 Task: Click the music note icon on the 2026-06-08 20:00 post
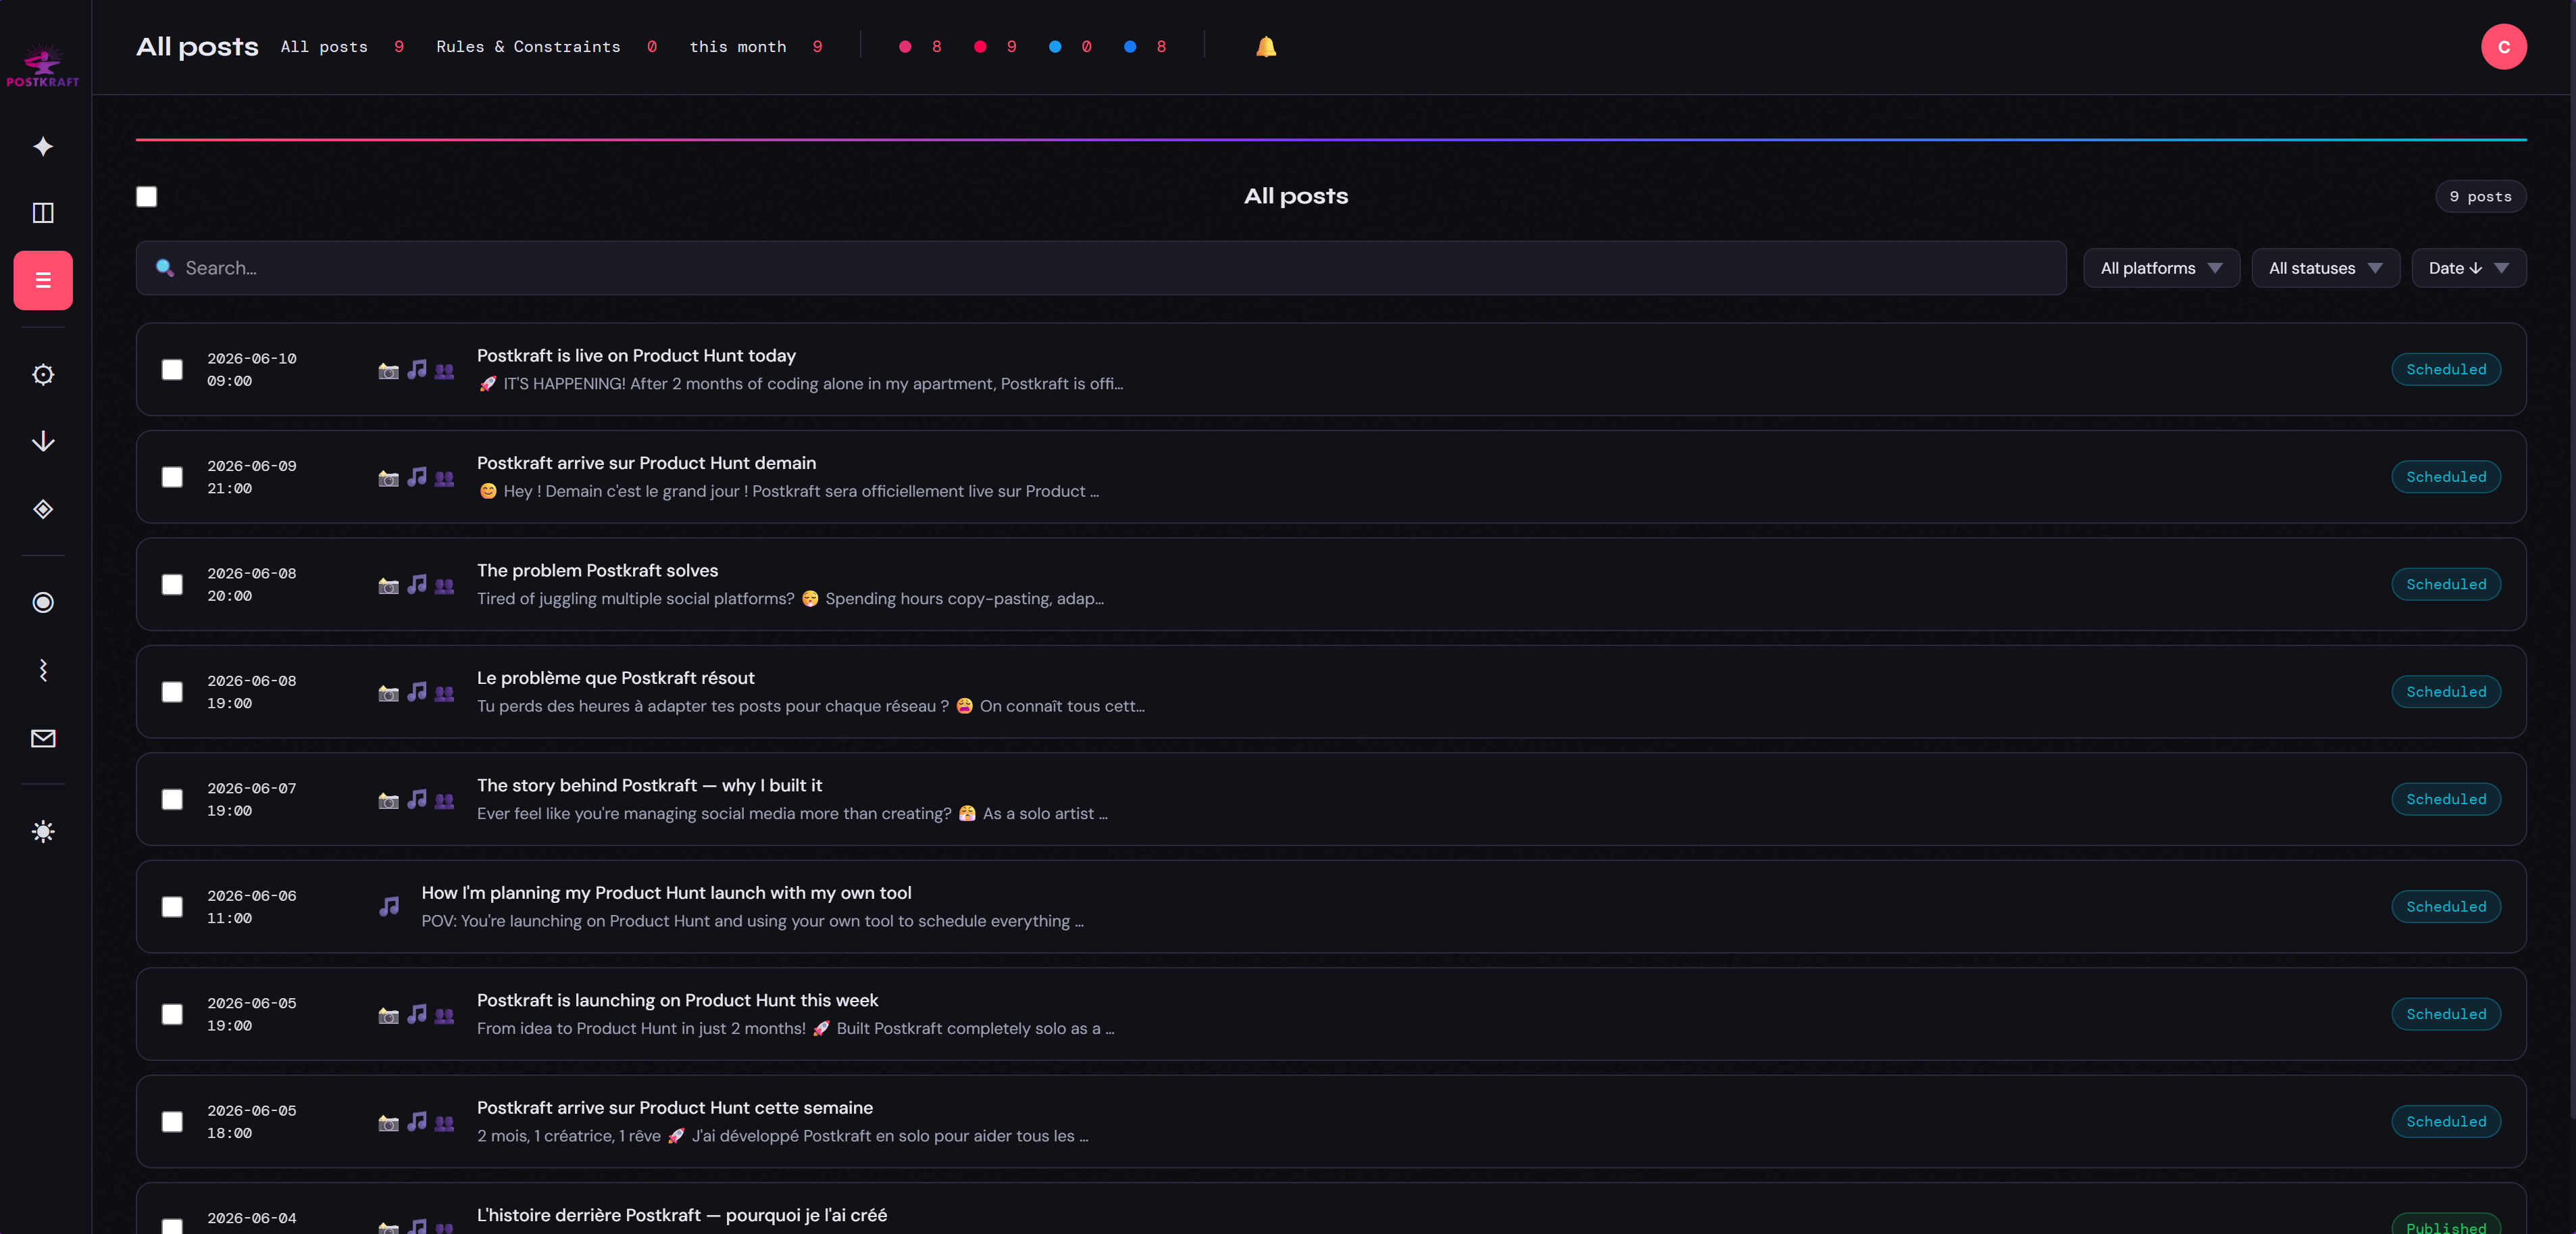[x=417, y=584]
